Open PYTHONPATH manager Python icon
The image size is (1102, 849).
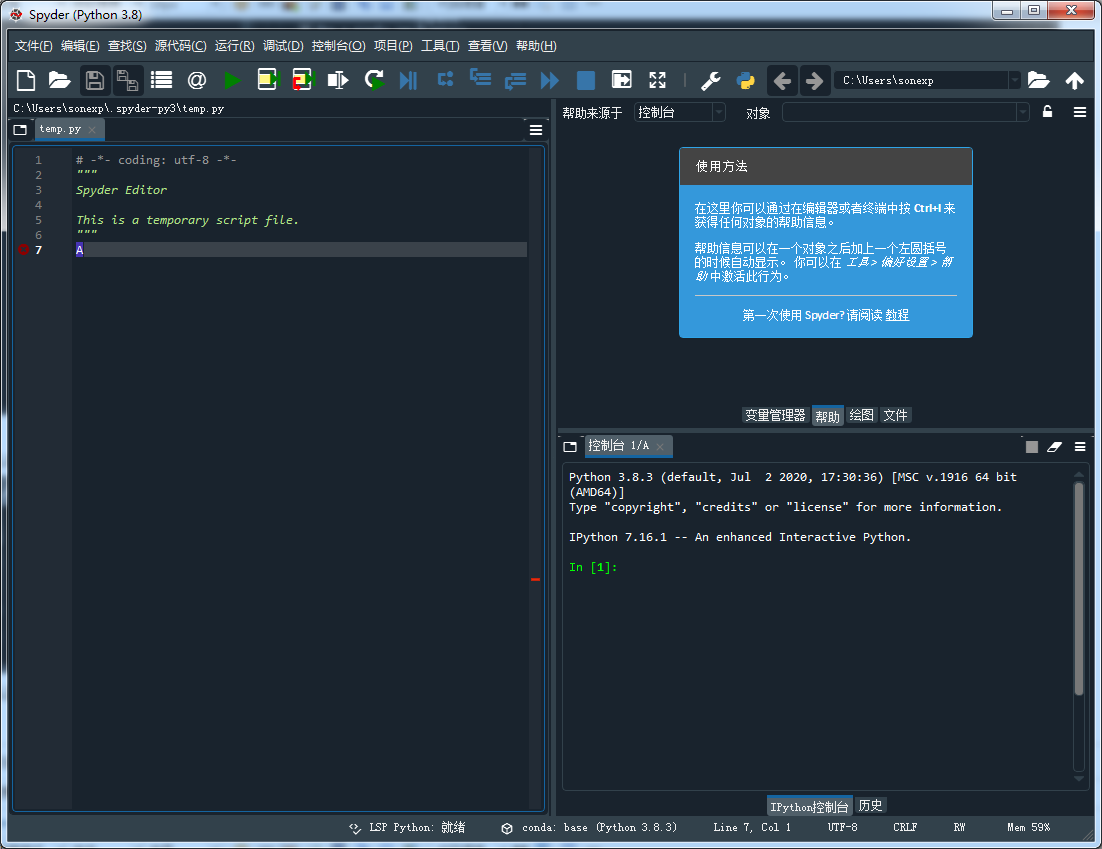746,81
